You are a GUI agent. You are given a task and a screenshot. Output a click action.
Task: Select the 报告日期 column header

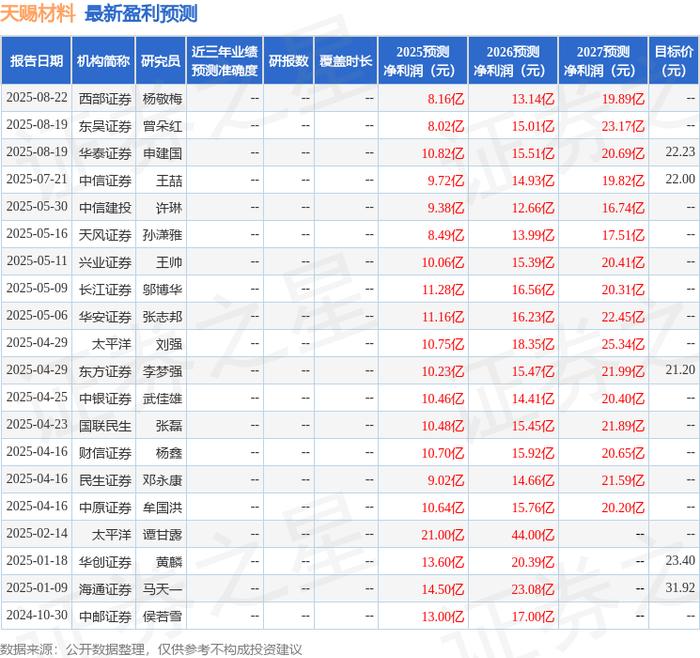pyautogui.click(x=36, y=61)
